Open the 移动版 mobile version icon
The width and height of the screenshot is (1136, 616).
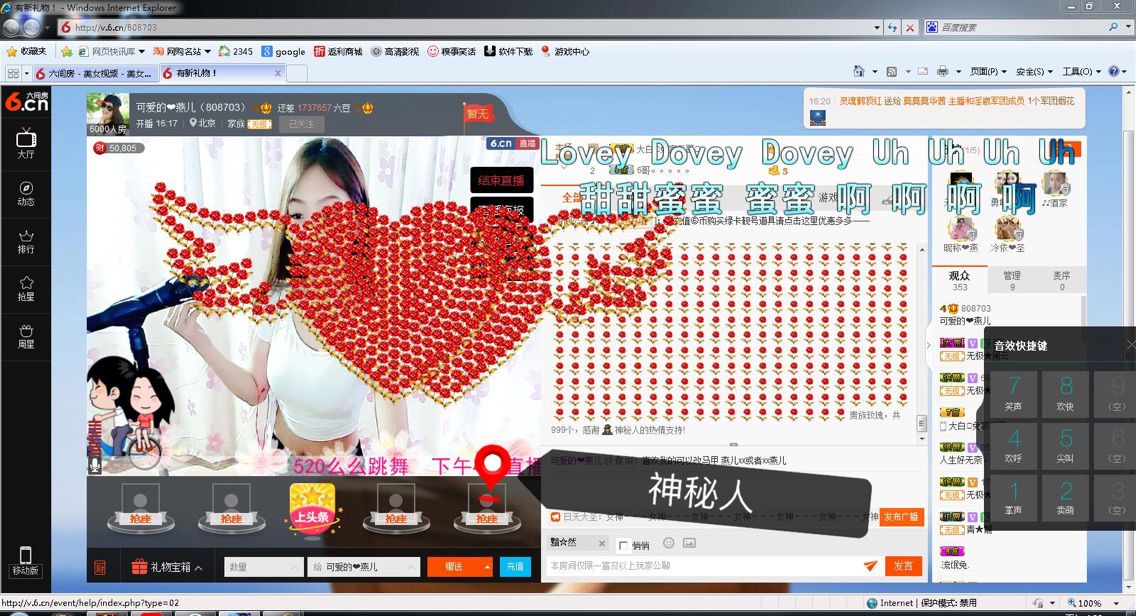click(25, 561)
